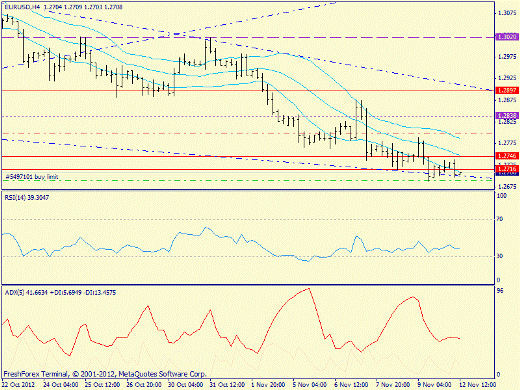
Task: Click the '22 Oct 2012' date label
Action: tap(18, 384)
